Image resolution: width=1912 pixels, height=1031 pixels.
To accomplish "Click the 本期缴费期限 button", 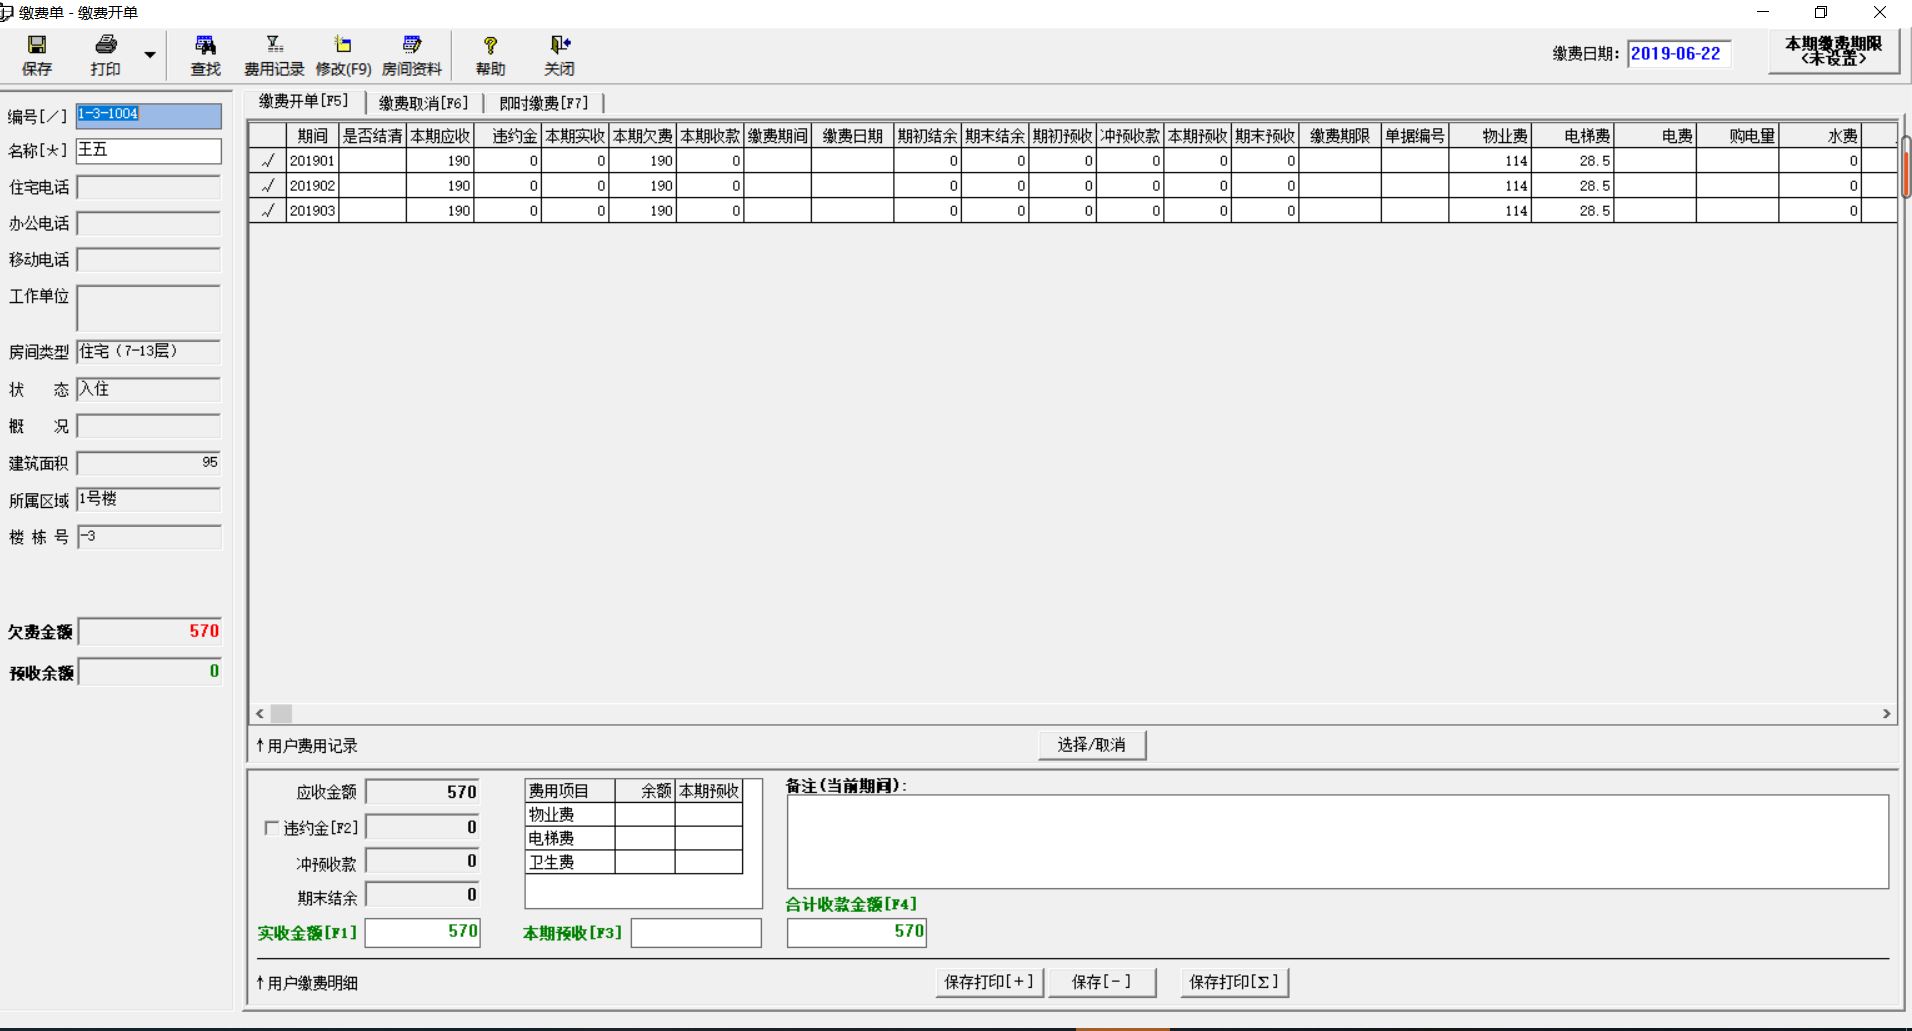I will pos(1834,51).
